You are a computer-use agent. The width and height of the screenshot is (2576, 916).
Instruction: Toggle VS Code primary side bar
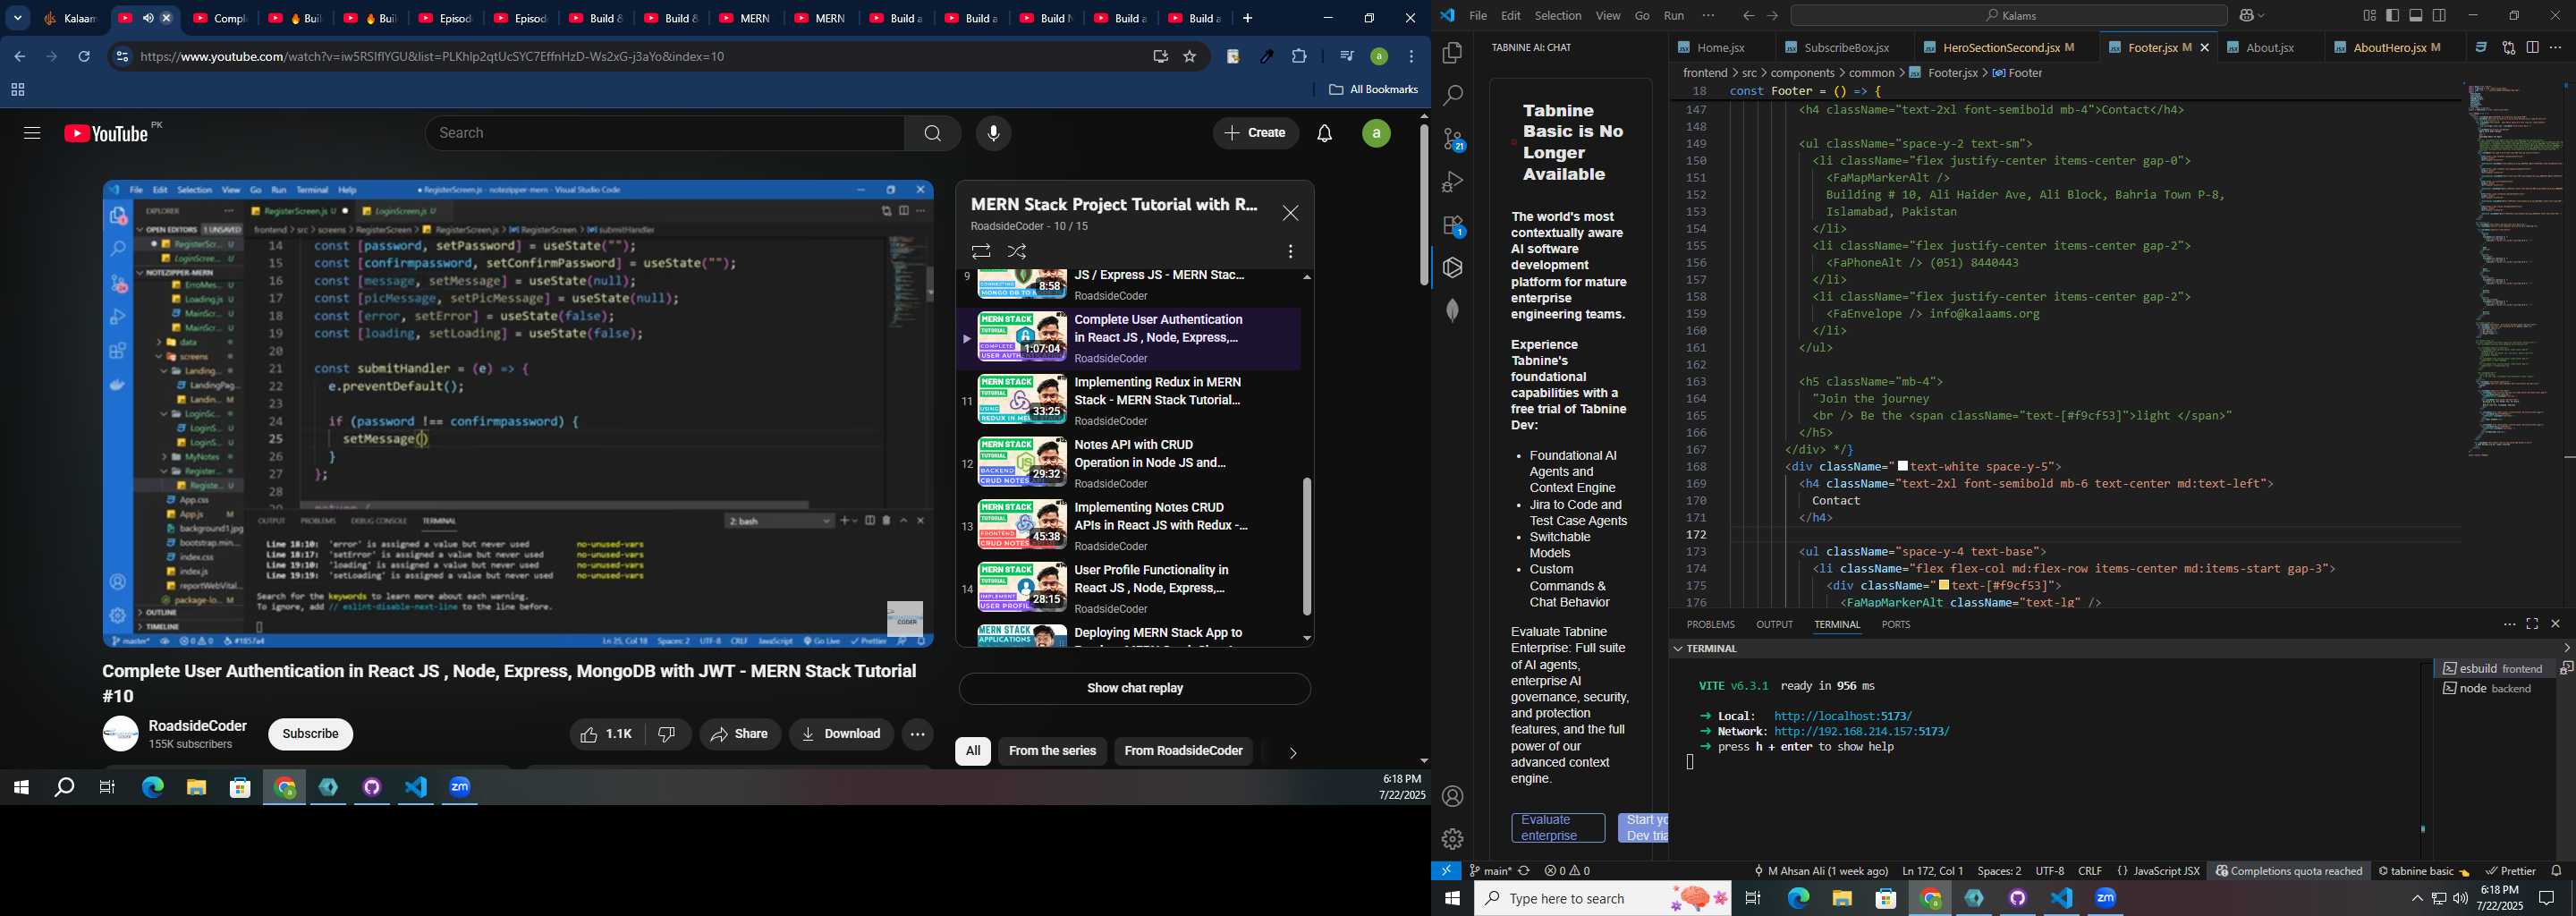[x=2392, y=16]
